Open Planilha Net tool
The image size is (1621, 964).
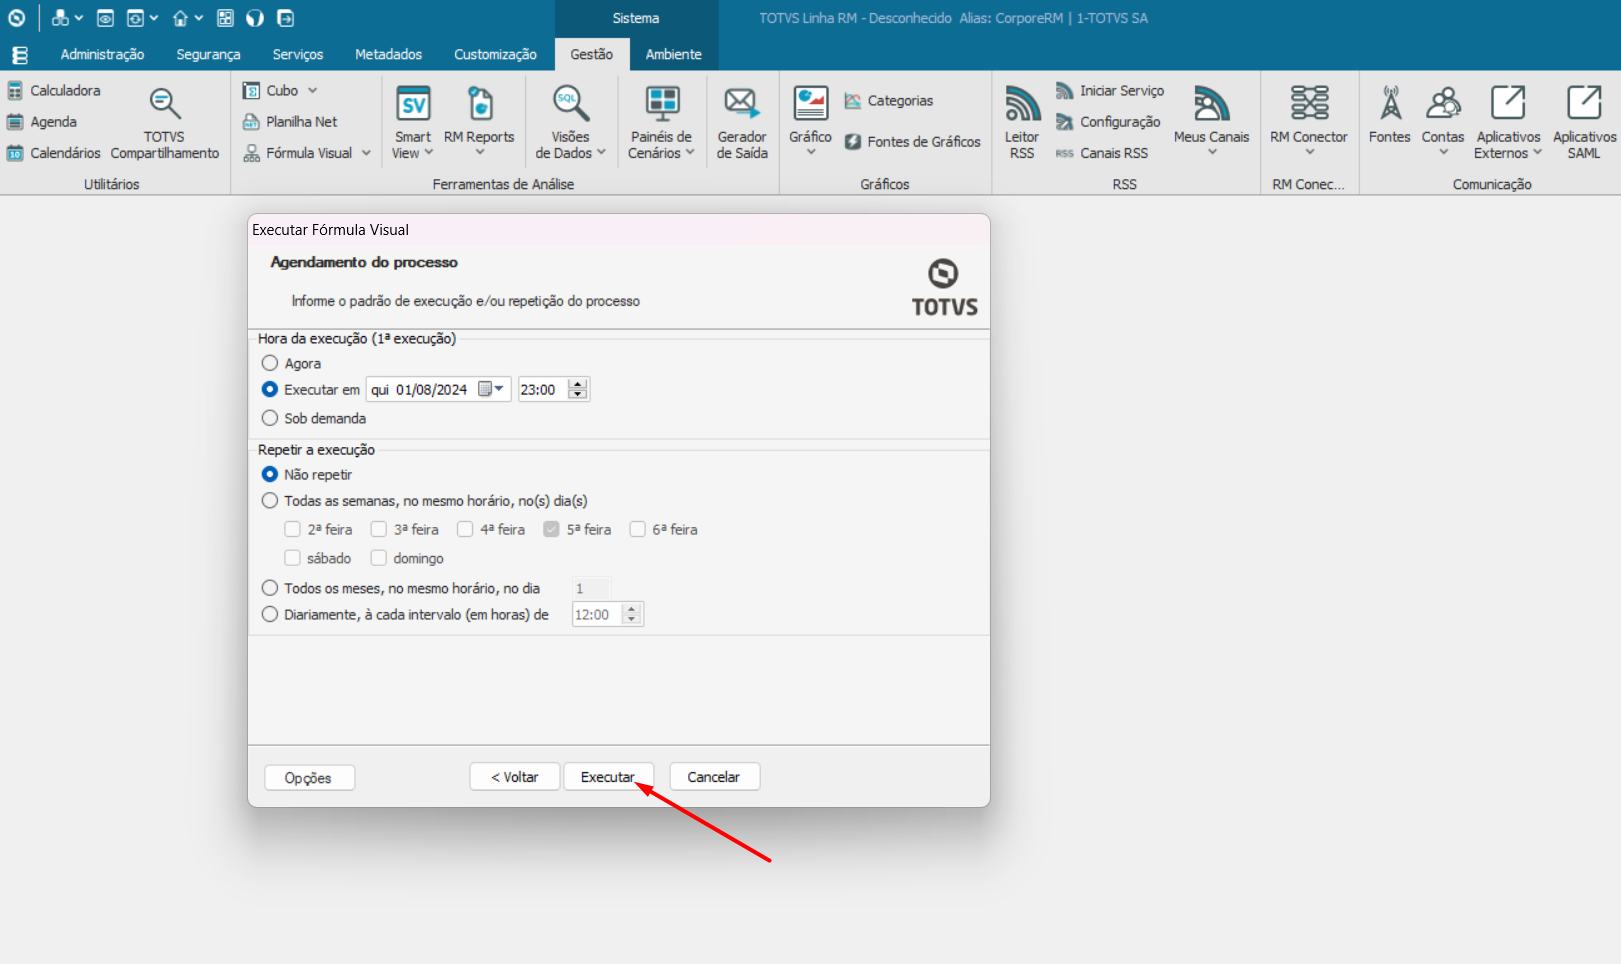290,122
